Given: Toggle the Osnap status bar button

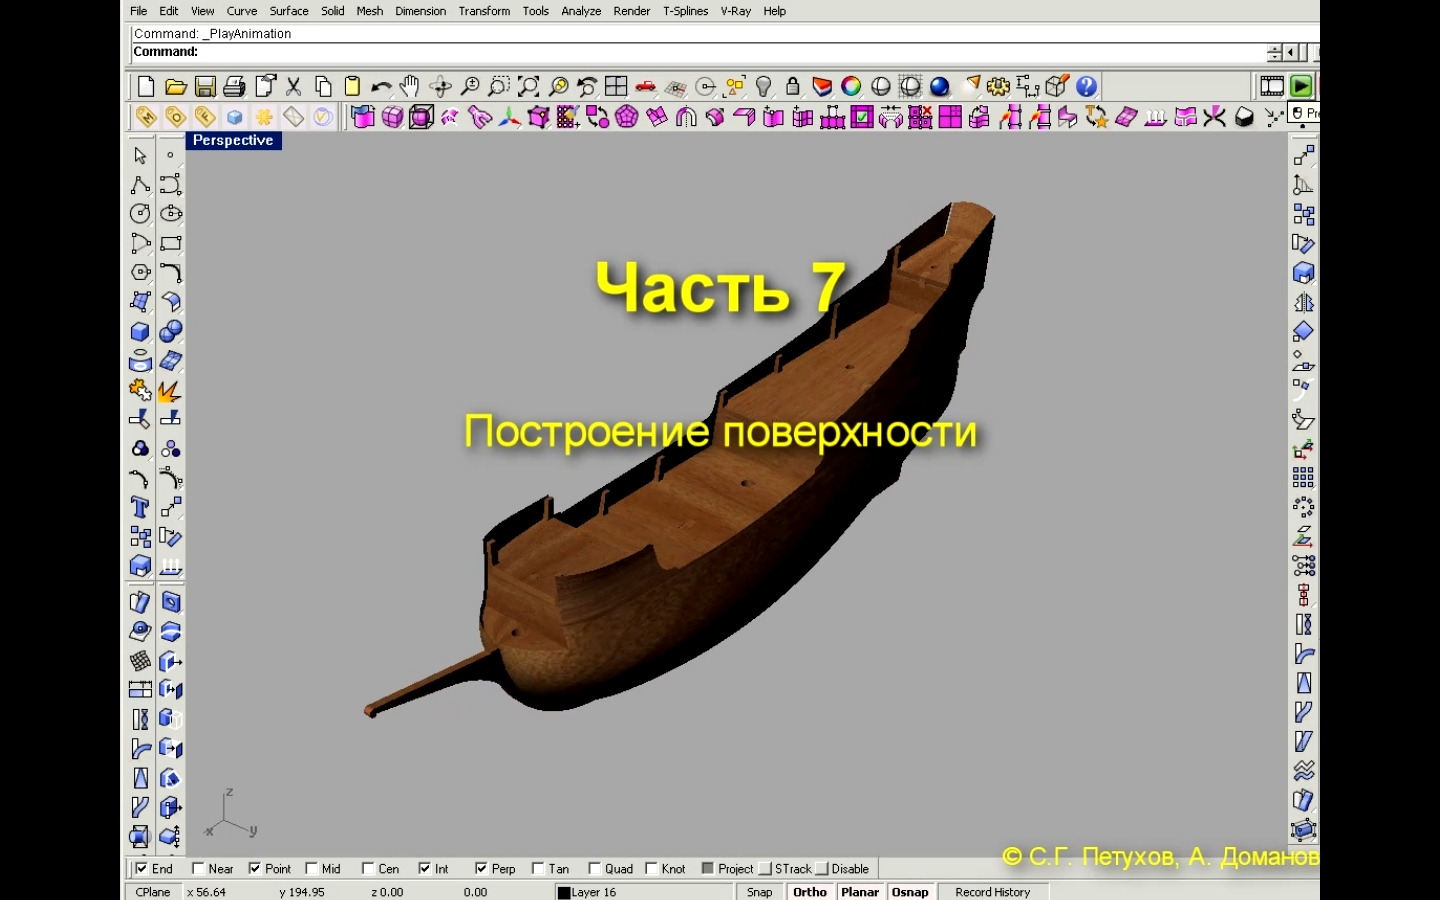Looking at the screenshot, I should (910, 892).
